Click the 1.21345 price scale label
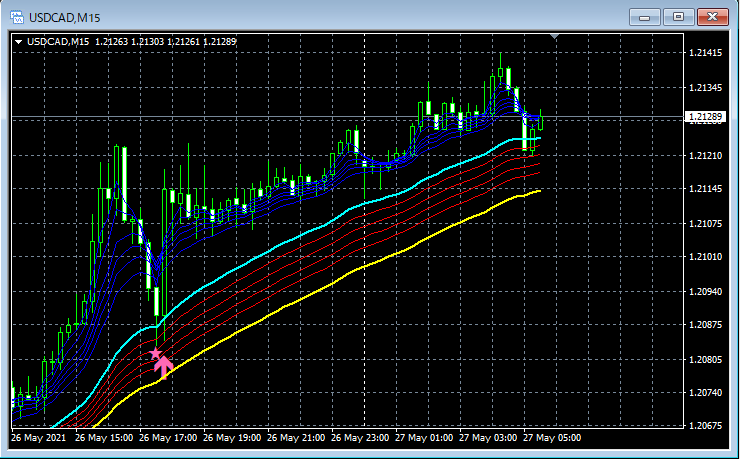 [x=706, y=88]
